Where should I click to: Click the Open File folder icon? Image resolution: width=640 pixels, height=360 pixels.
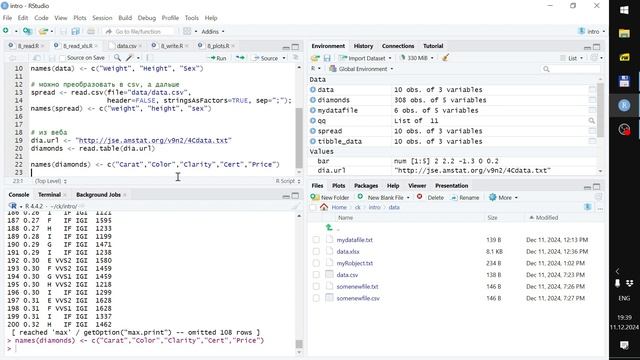(x=43, y=31)
